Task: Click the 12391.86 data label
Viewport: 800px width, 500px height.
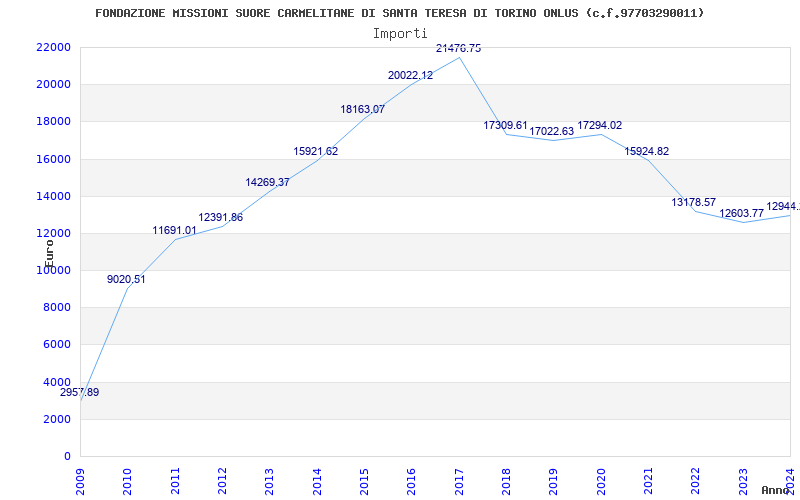Action: click(x=220, y=218)
